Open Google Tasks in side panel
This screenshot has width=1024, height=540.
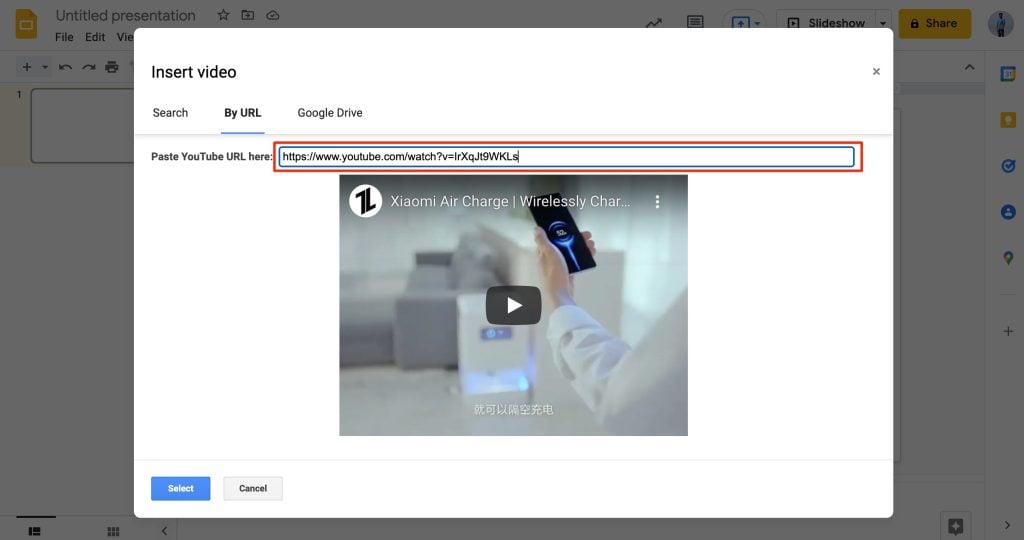pos(1008,166)
